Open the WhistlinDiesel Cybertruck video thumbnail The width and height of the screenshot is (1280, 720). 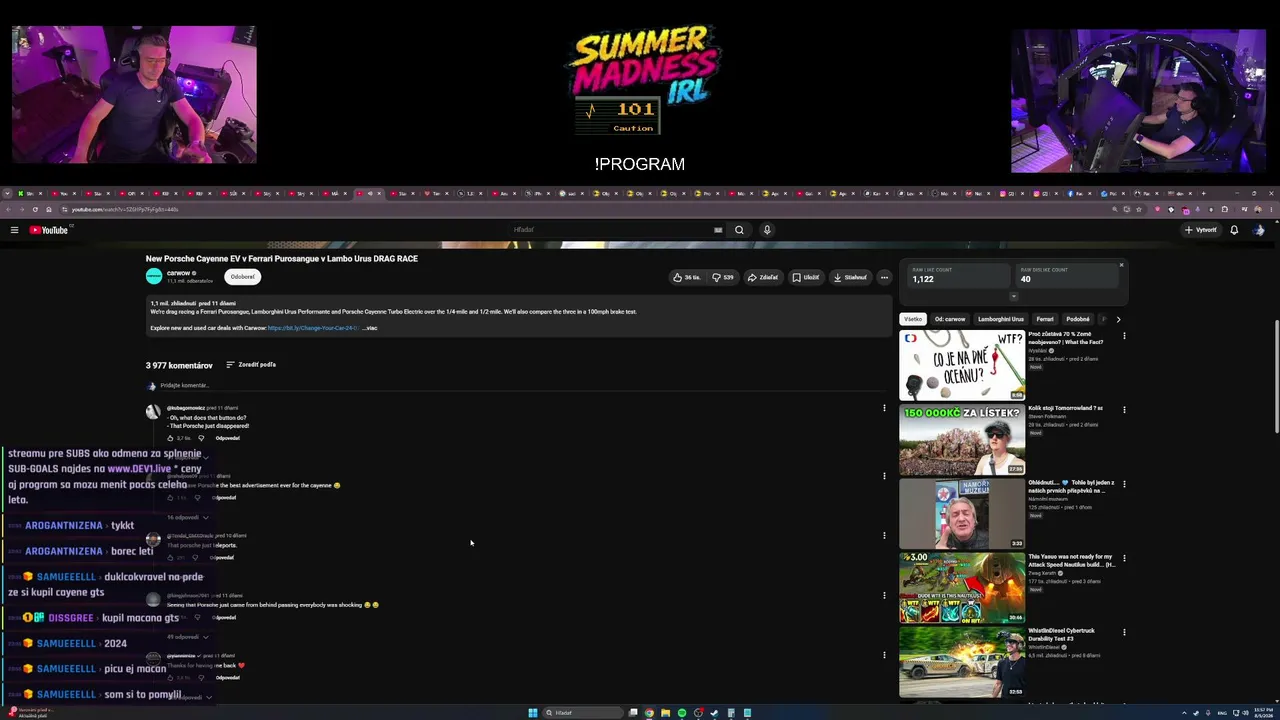click(962, 662)
